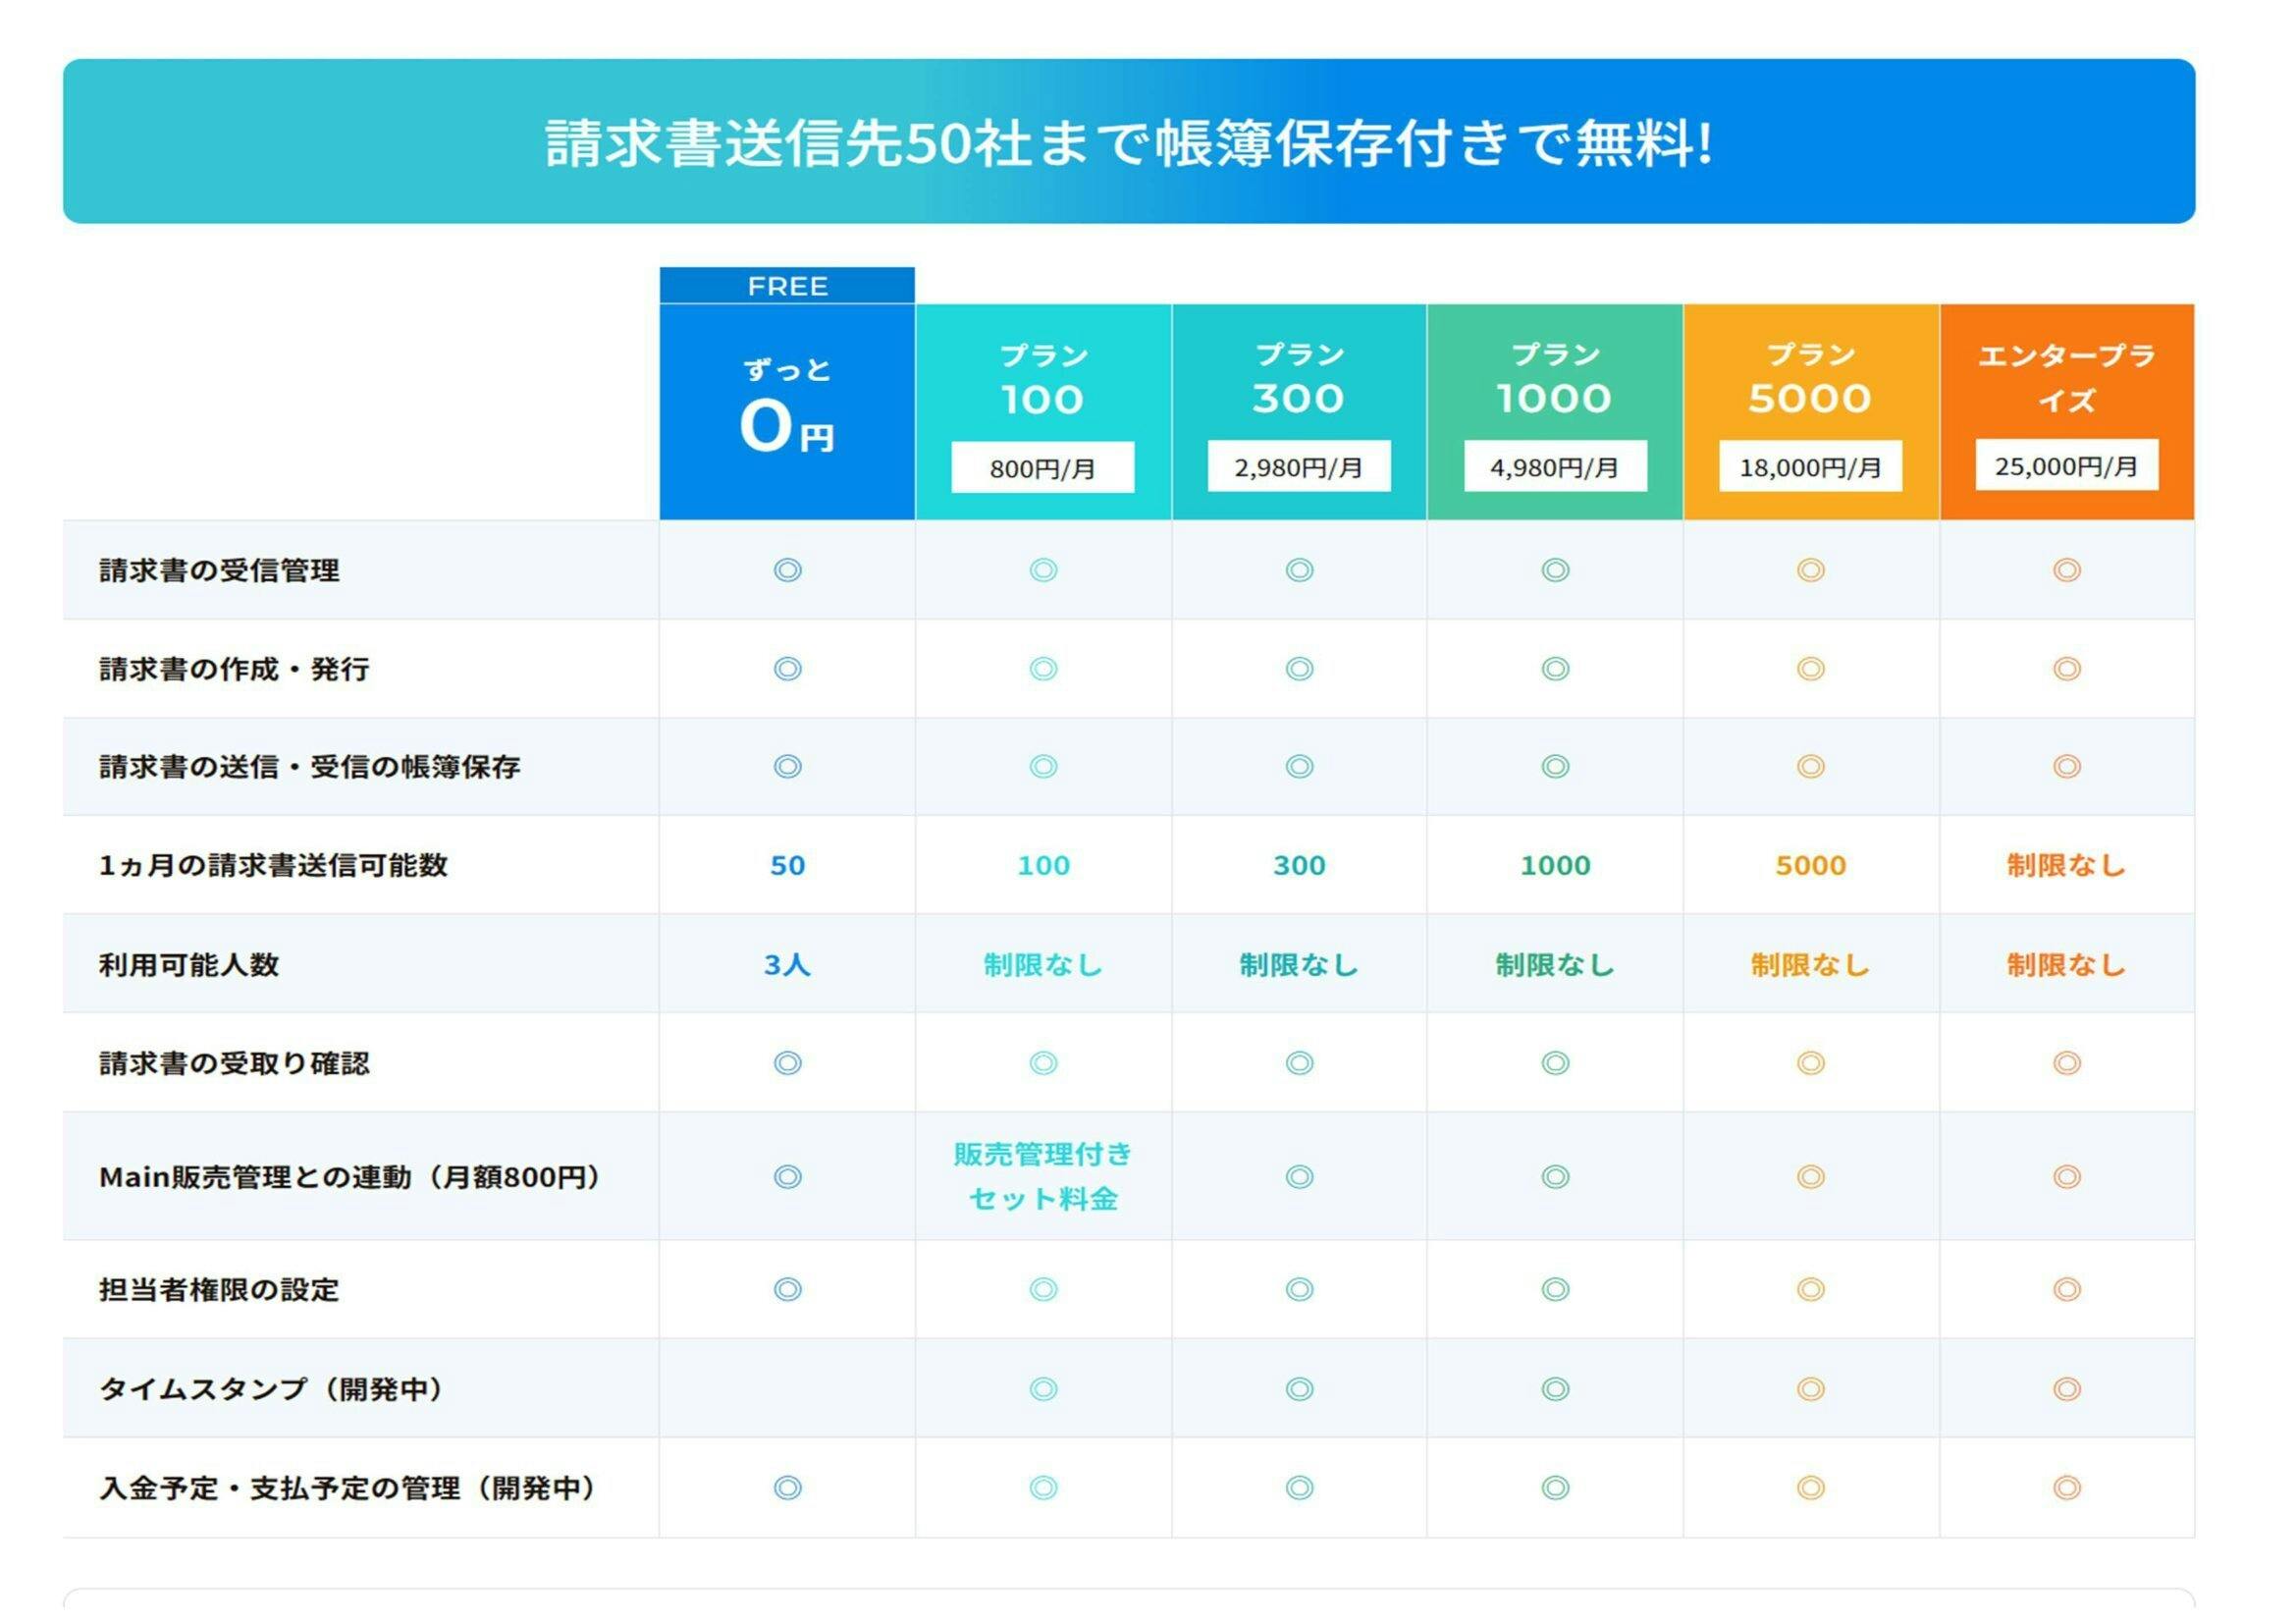Click the プラン100 circle in タイムスタンプ row
The width and height of the screenshot is (2296, 1624).
coord(1042,1388)
